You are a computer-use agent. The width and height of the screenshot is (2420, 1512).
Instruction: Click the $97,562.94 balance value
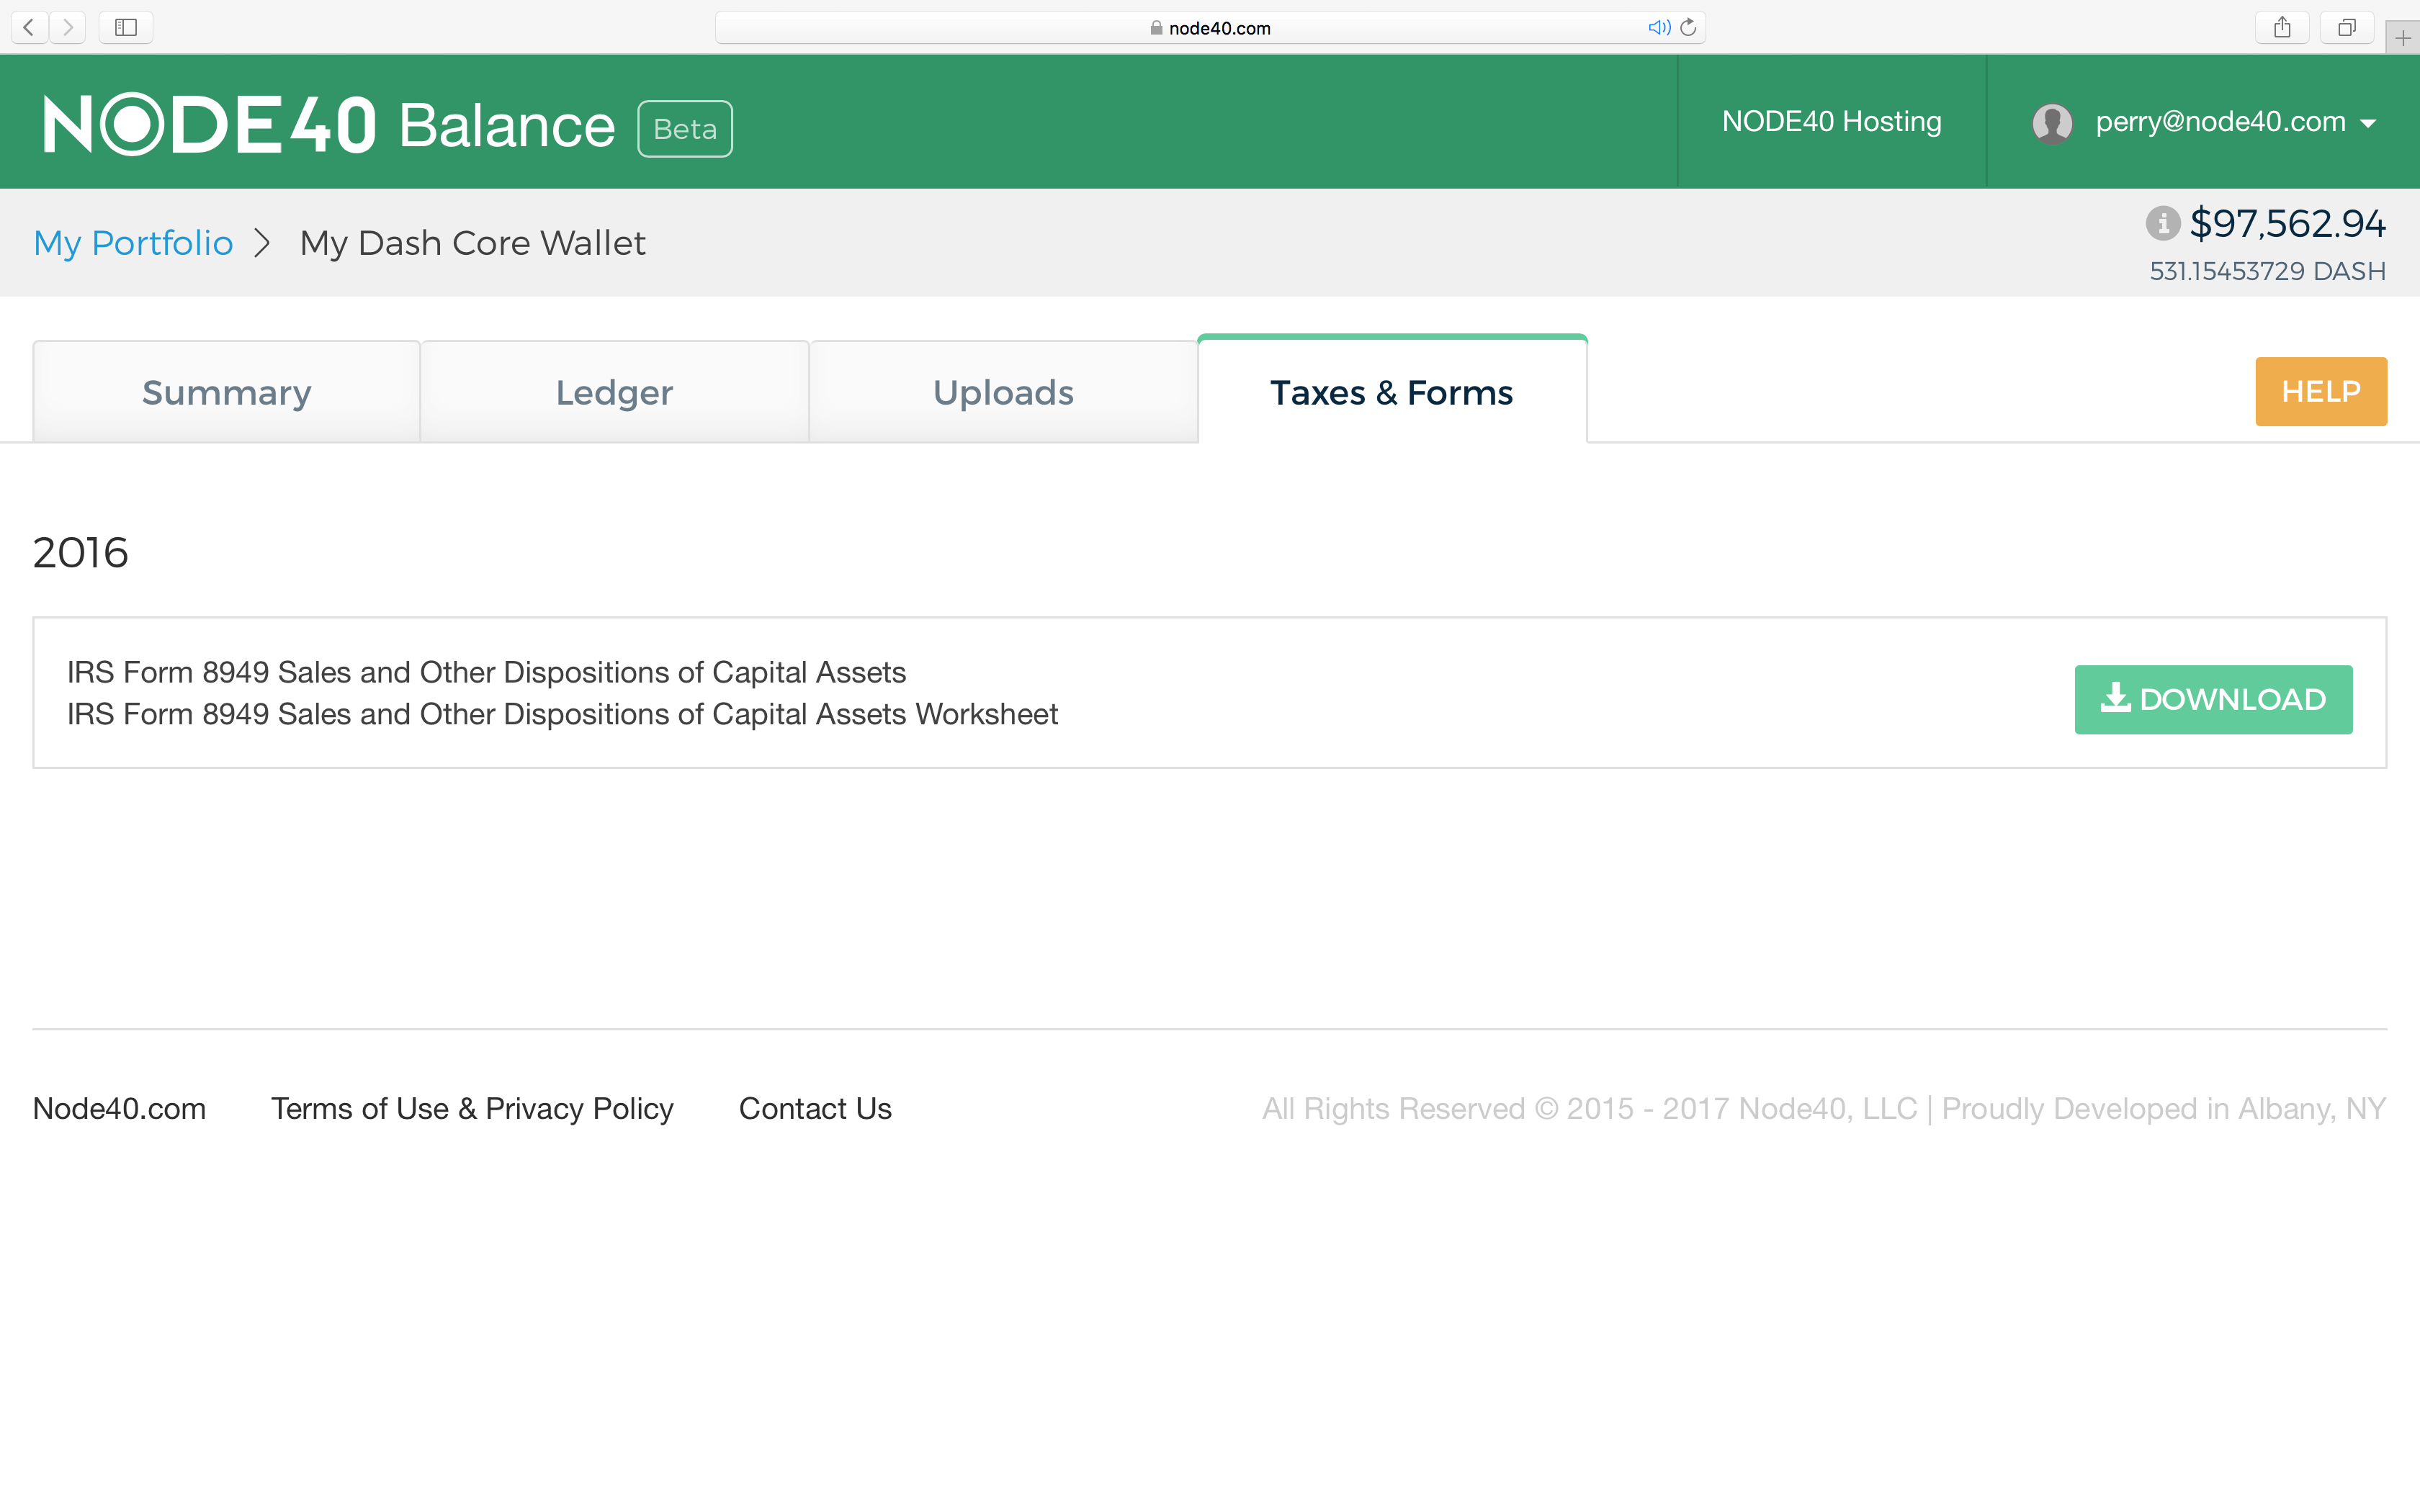2288,223
